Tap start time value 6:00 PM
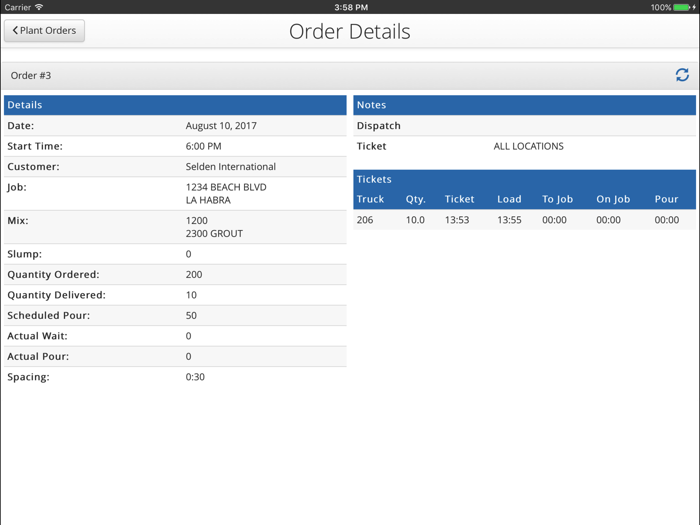This screenshot has height=525, width=700. coord(204,146)
